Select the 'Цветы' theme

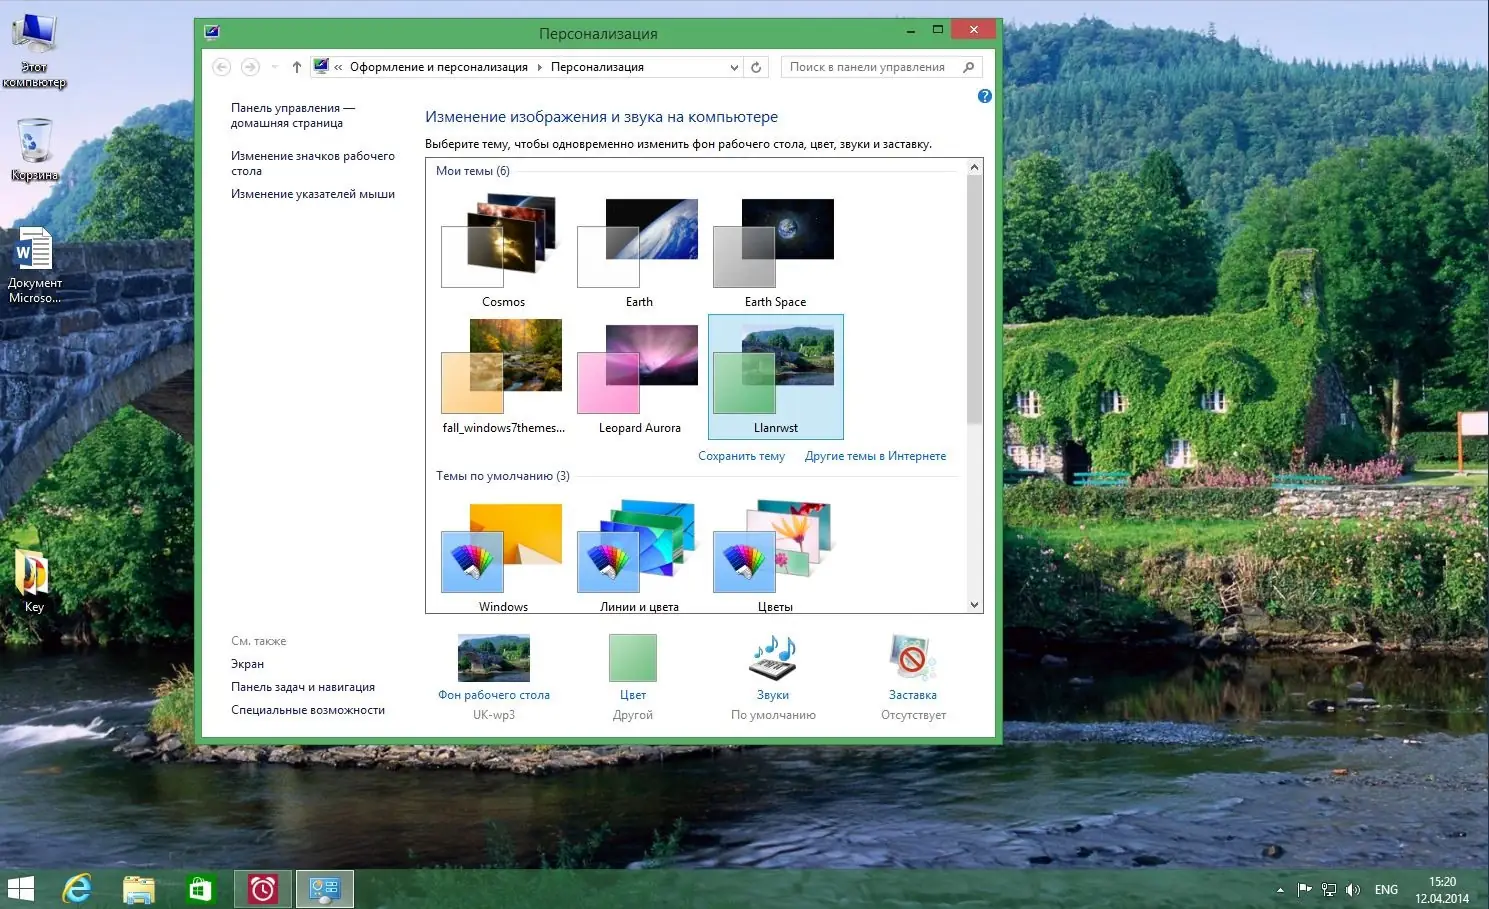coord(775,556)
